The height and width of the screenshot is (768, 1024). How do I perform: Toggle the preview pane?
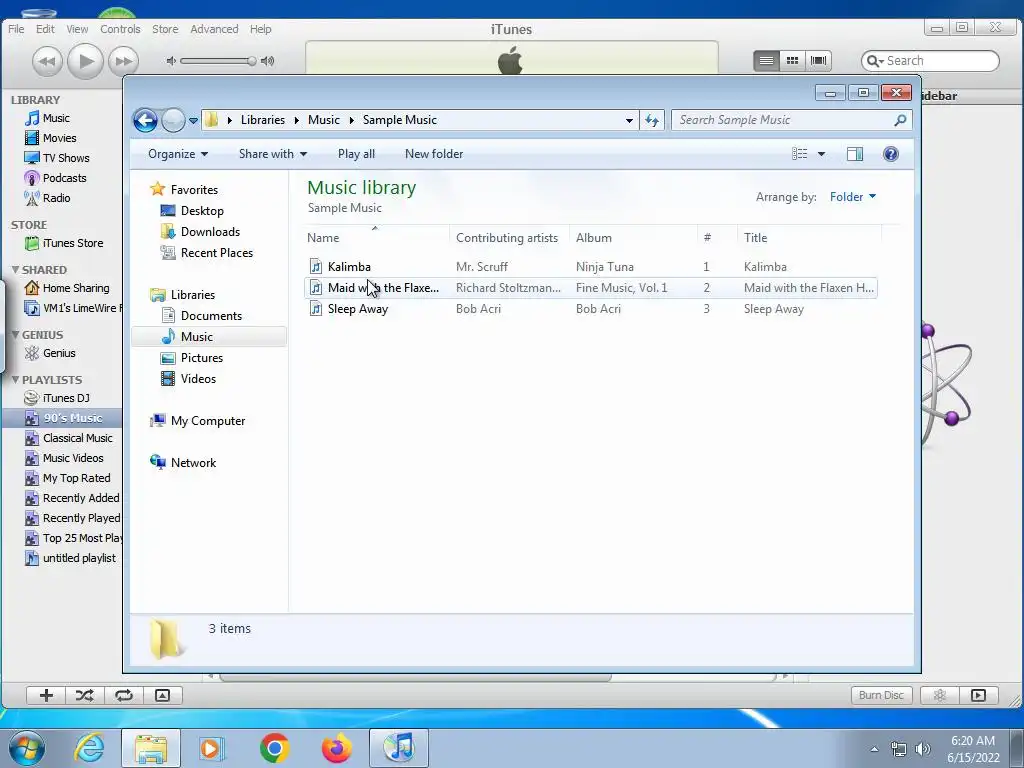pos(855,154)
